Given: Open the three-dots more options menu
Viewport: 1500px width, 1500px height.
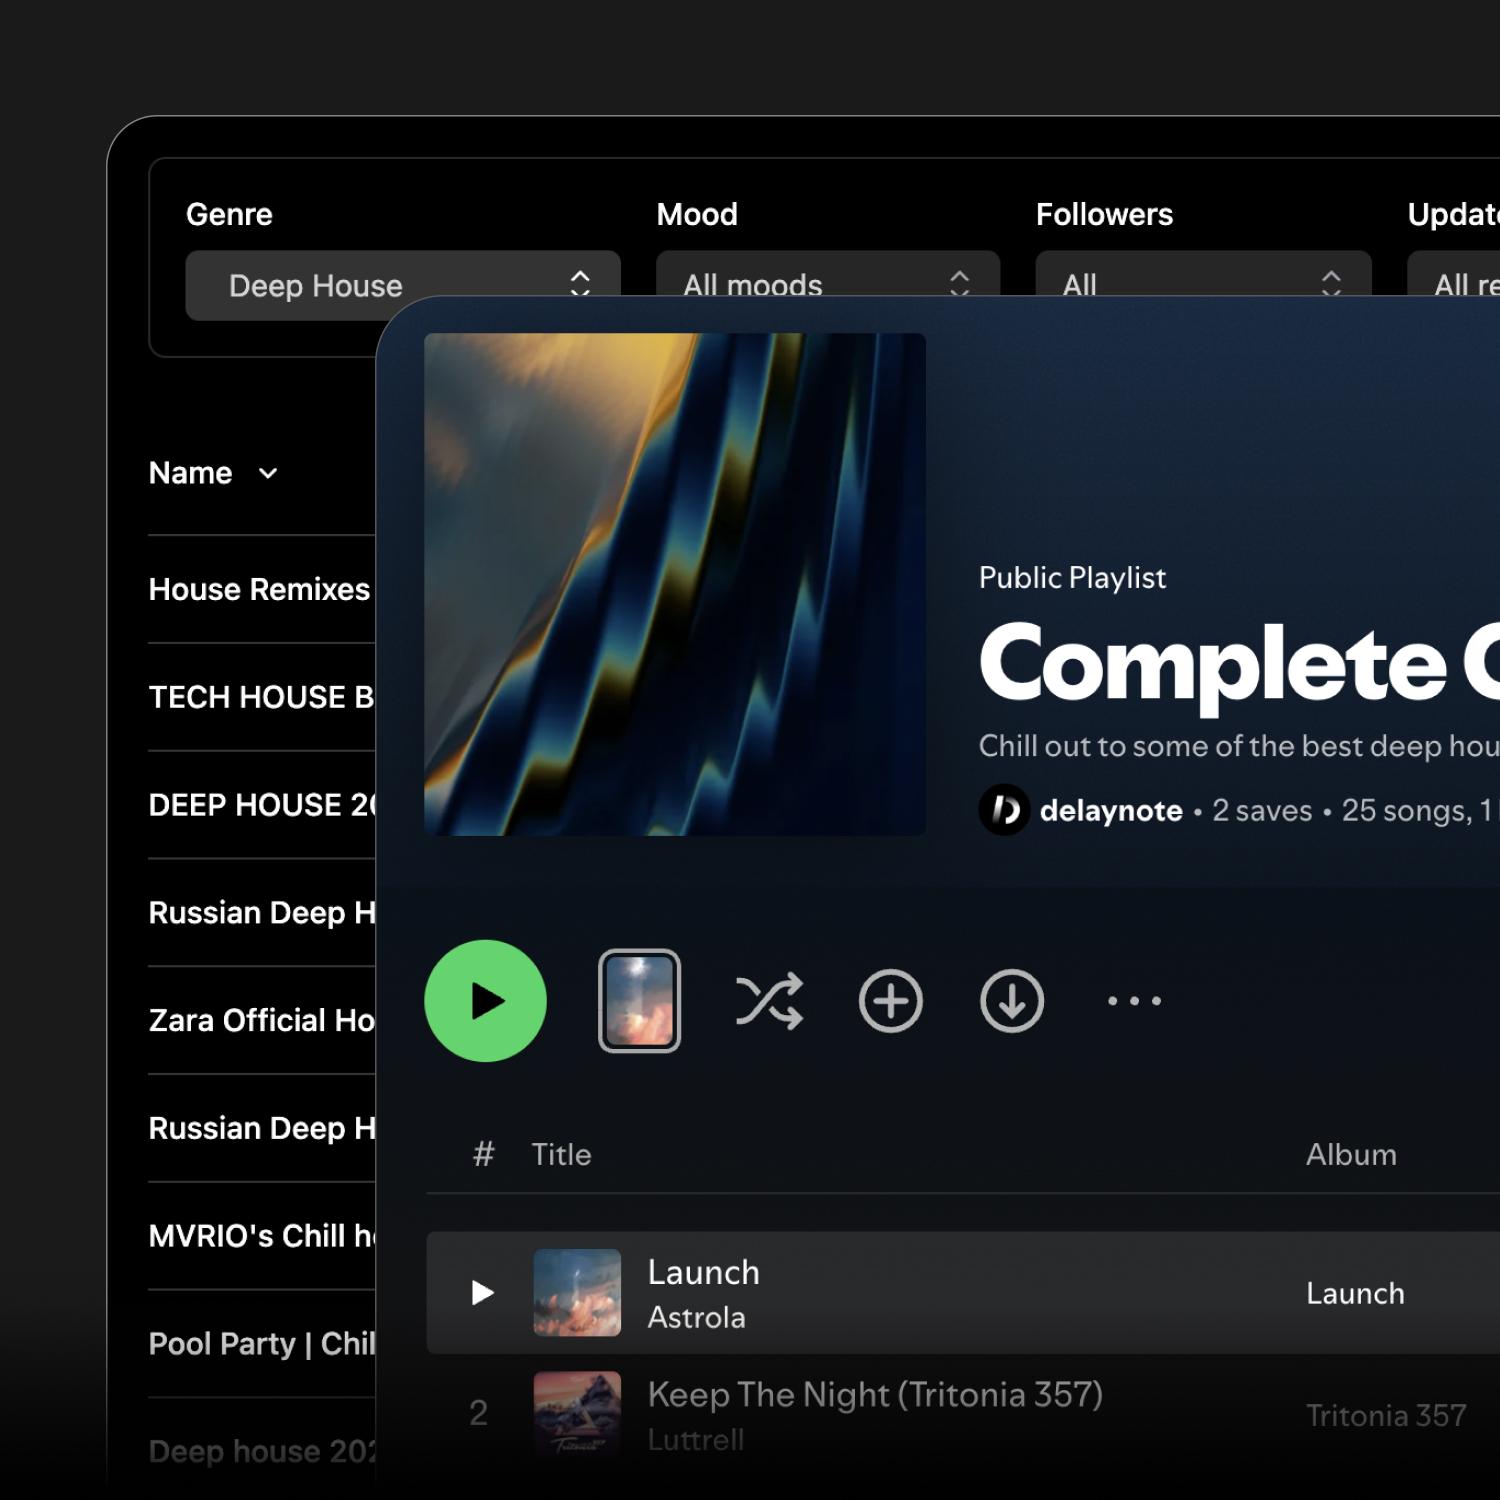Looking at the screenshot, I should (x=1133, y=1000).
